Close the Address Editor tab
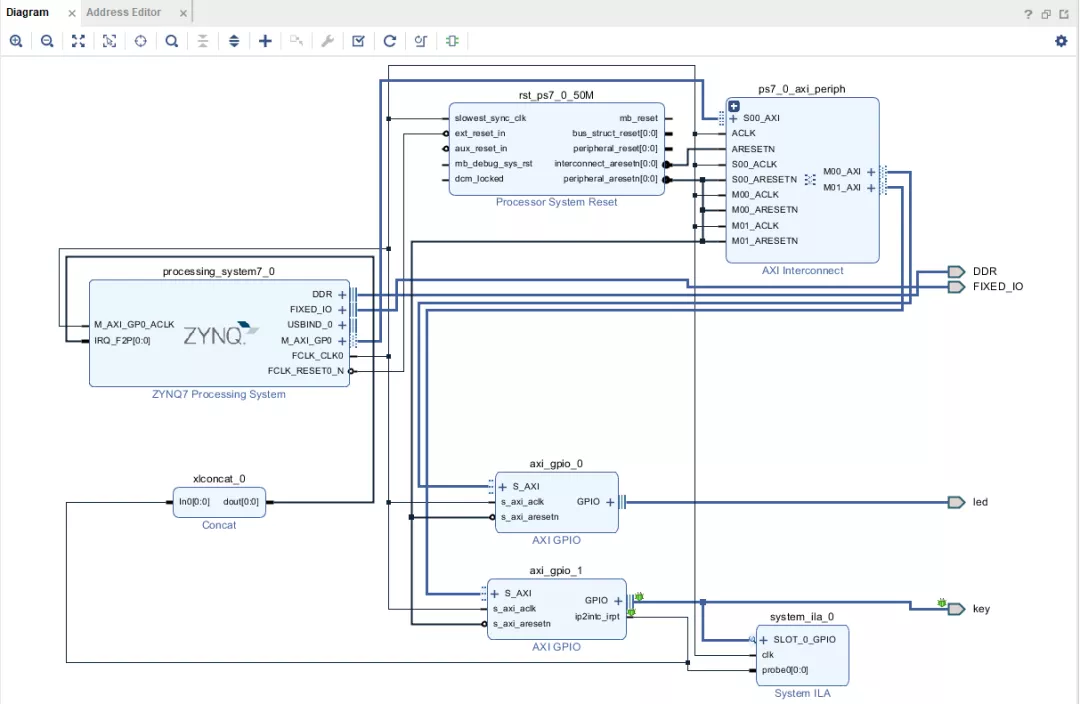 [183, 13]
